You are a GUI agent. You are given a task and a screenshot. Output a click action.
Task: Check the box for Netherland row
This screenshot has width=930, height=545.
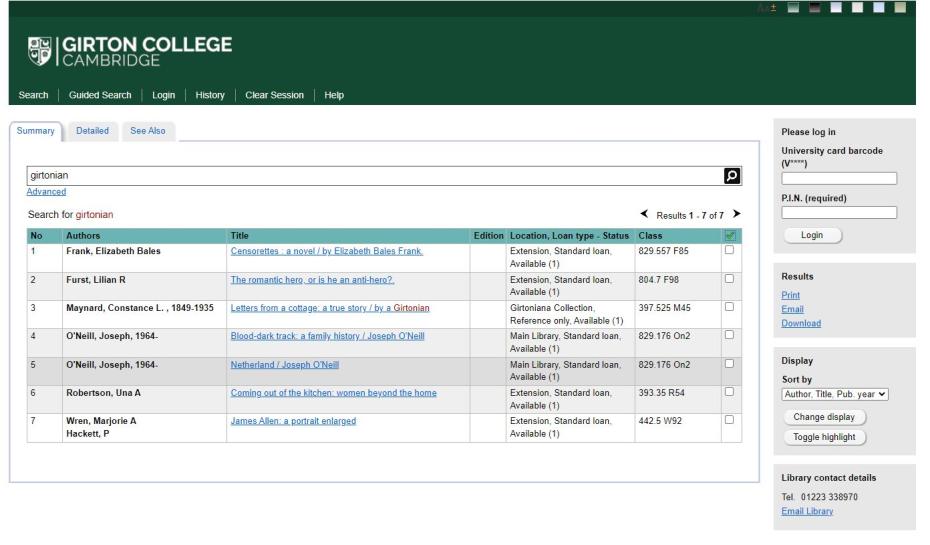(730, 363)
